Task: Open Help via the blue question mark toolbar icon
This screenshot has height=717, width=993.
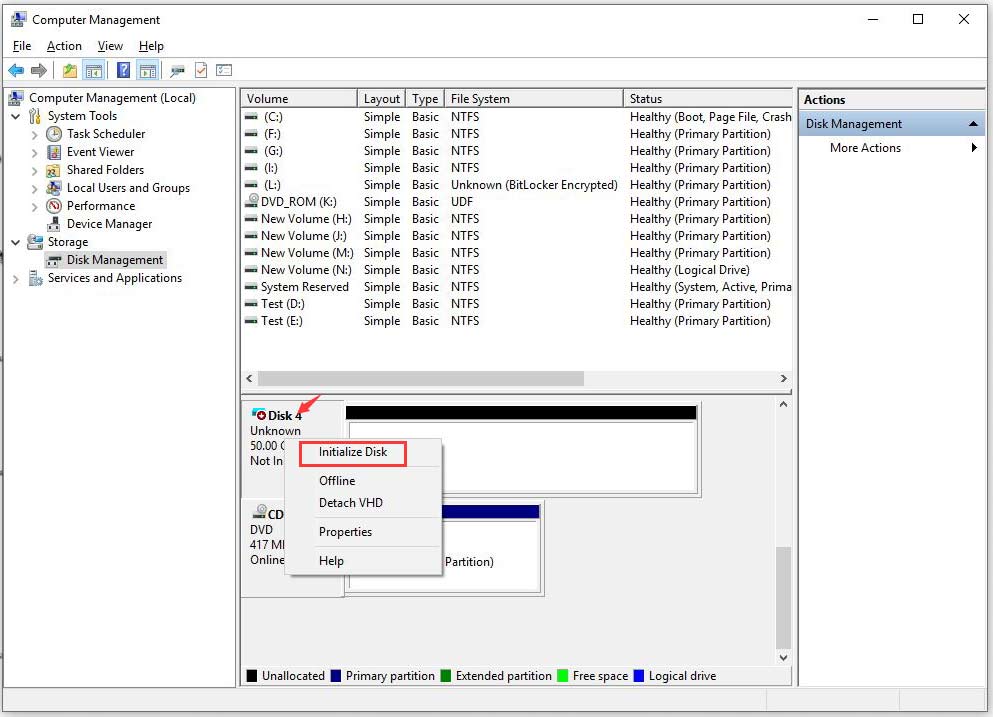Action: pyautogui.click(x=121, y=70)
